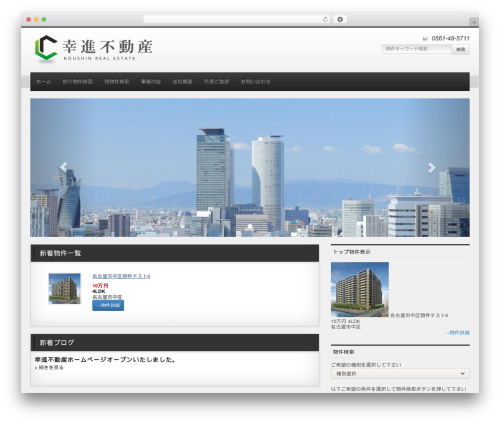Open 売物件検索 from the navigation bar
The width and height of the screenshot is (500, 423).
pyautogui.click(x=117, y=82)
